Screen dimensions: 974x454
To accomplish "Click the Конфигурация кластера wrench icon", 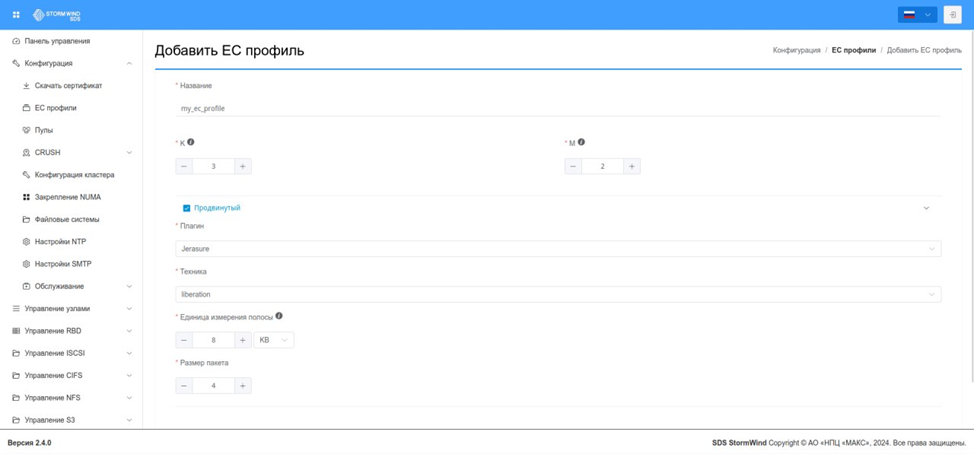I will [x=26, y=175].
